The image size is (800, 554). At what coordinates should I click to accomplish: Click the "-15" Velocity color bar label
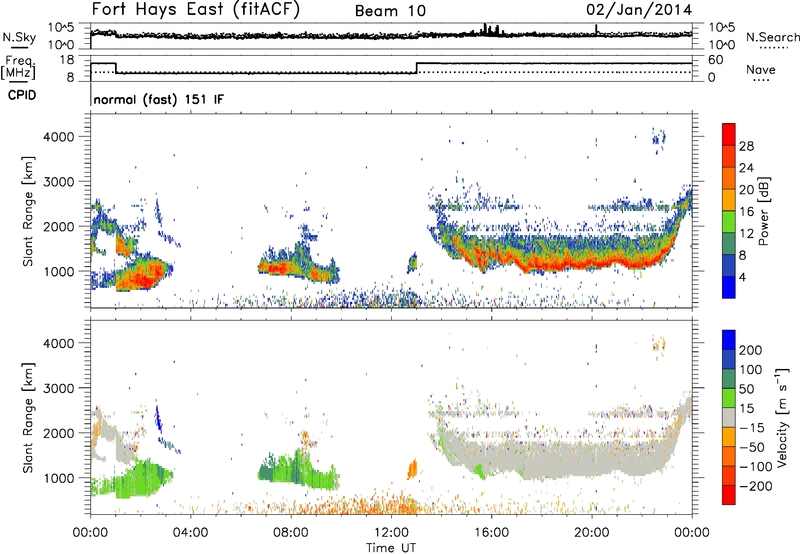pos(751,427)
